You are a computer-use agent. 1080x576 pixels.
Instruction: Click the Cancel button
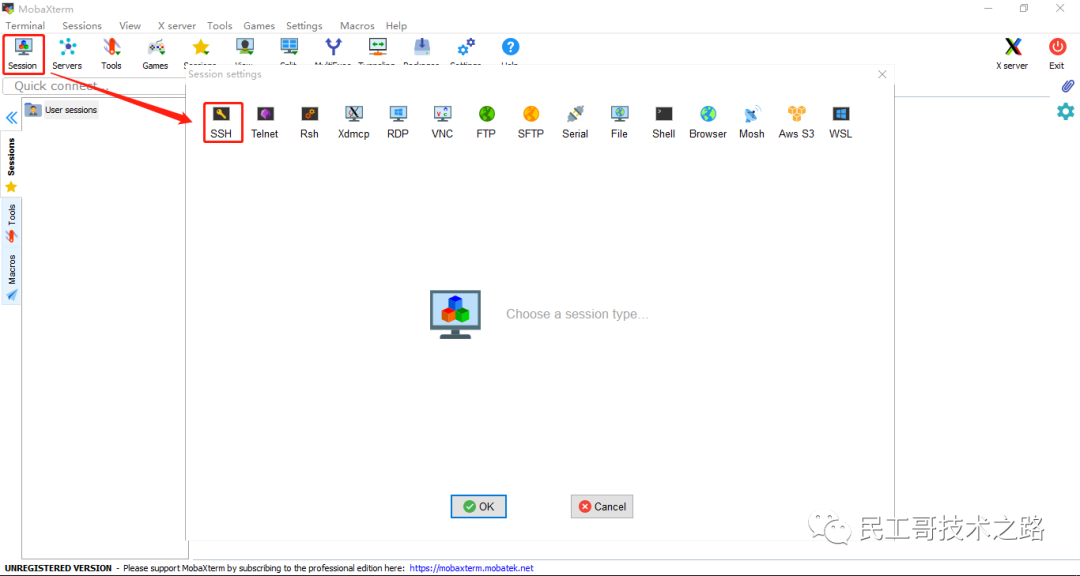coord(602,506)
